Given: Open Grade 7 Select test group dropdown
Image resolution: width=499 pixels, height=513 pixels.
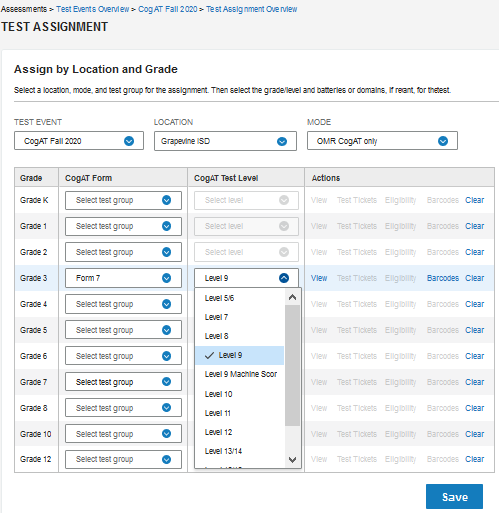Looking at the screenshot, I should (123, 382).
